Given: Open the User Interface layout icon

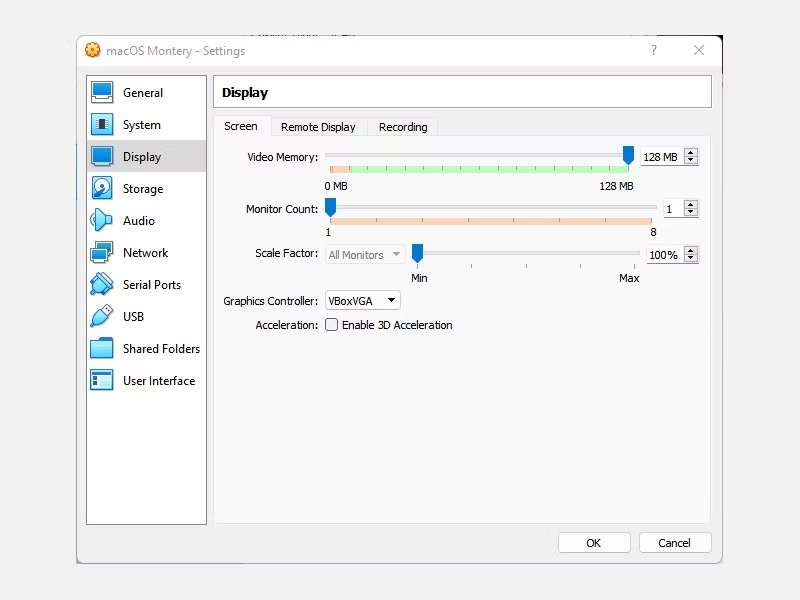Looking at the screenshot, I should coord(102,381).
